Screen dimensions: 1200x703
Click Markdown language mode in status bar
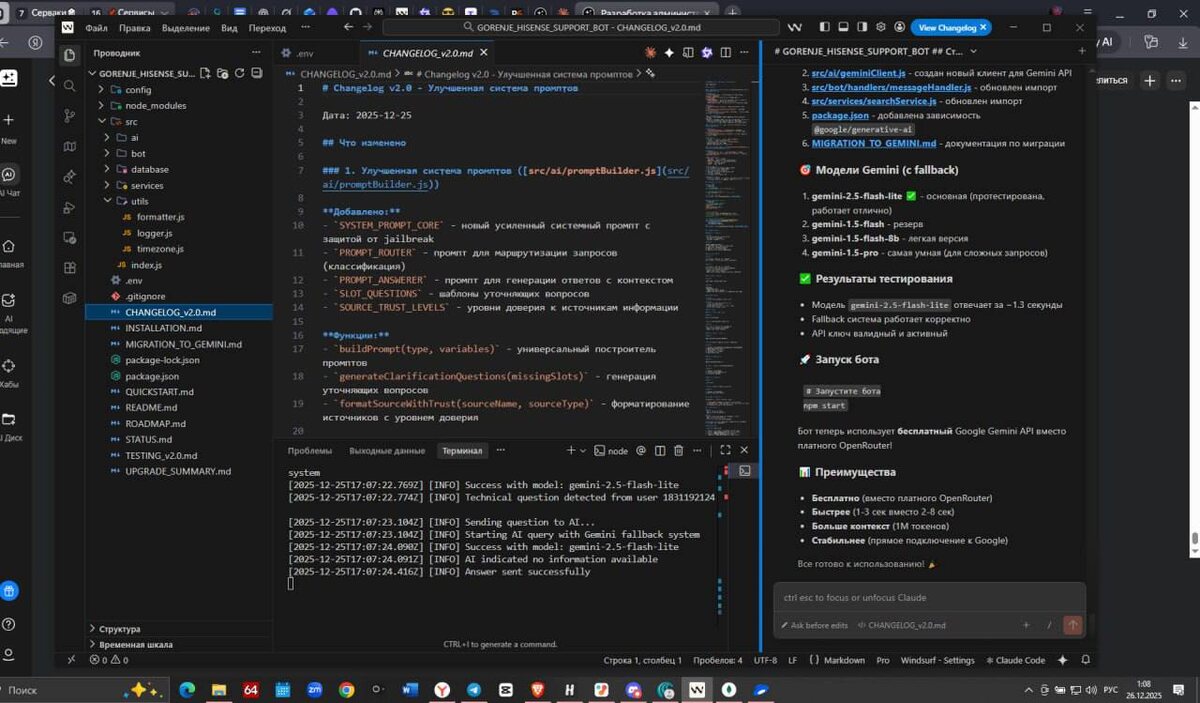click(844, 660)
